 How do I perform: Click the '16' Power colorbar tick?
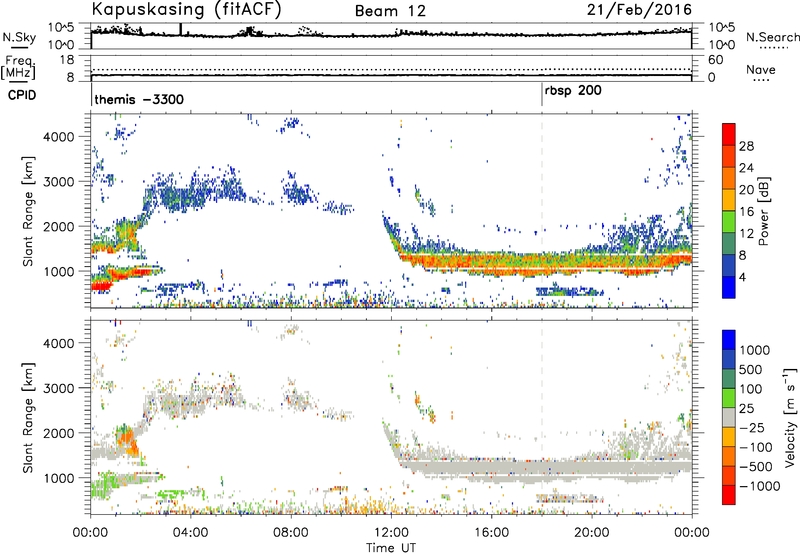pyautogui.click(x=746, y=212)
